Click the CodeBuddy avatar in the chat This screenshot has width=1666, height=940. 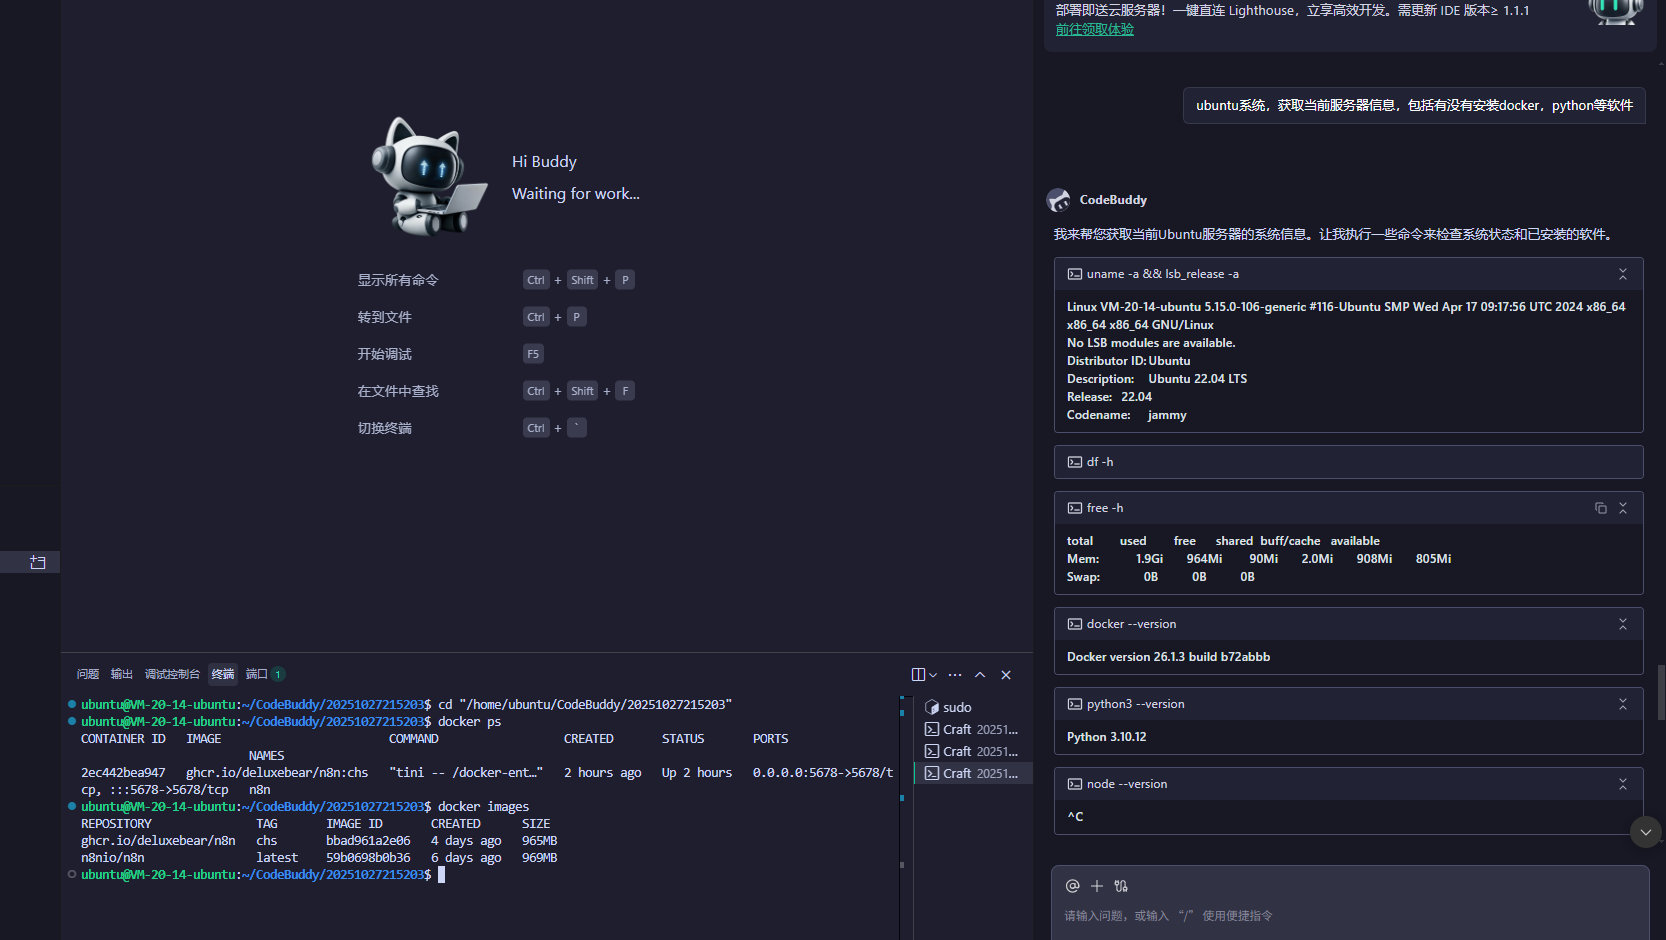(x=1059, y=200)
